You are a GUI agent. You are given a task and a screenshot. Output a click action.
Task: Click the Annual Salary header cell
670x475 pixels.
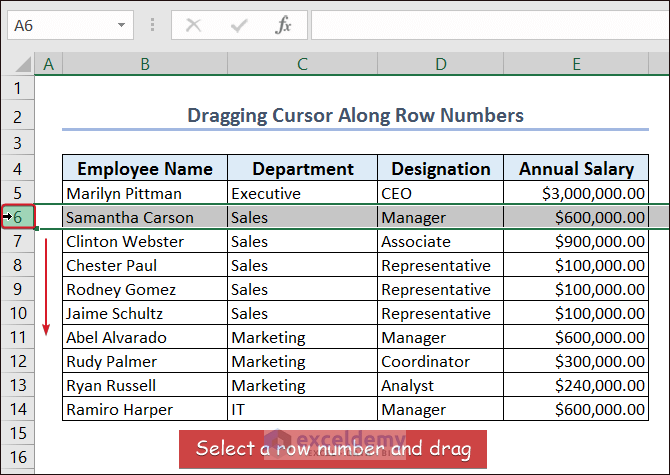coord(576,169)
